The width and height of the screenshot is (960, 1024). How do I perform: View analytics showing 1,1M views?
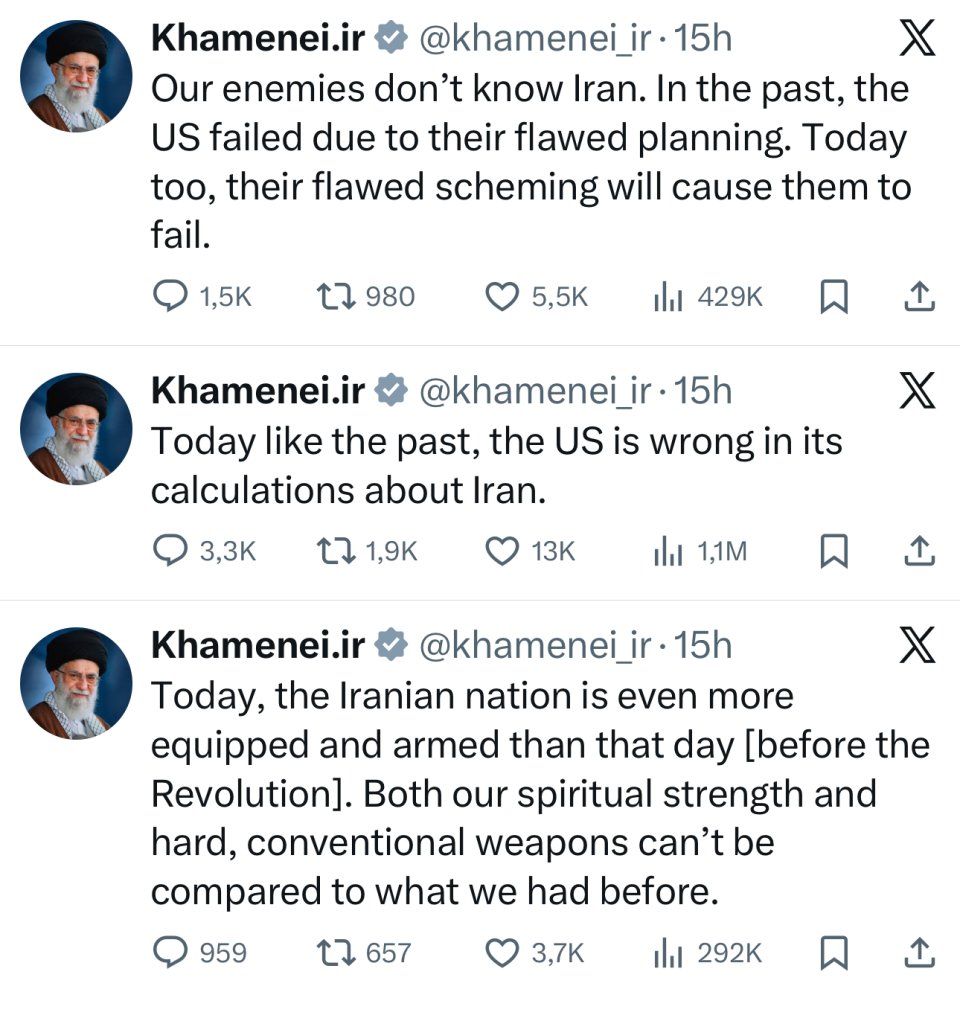667,551
